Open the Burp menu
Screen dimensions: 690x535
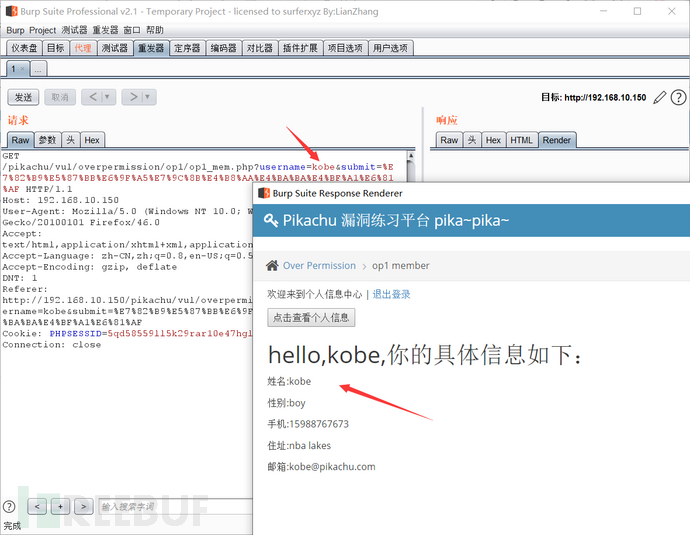15,30
